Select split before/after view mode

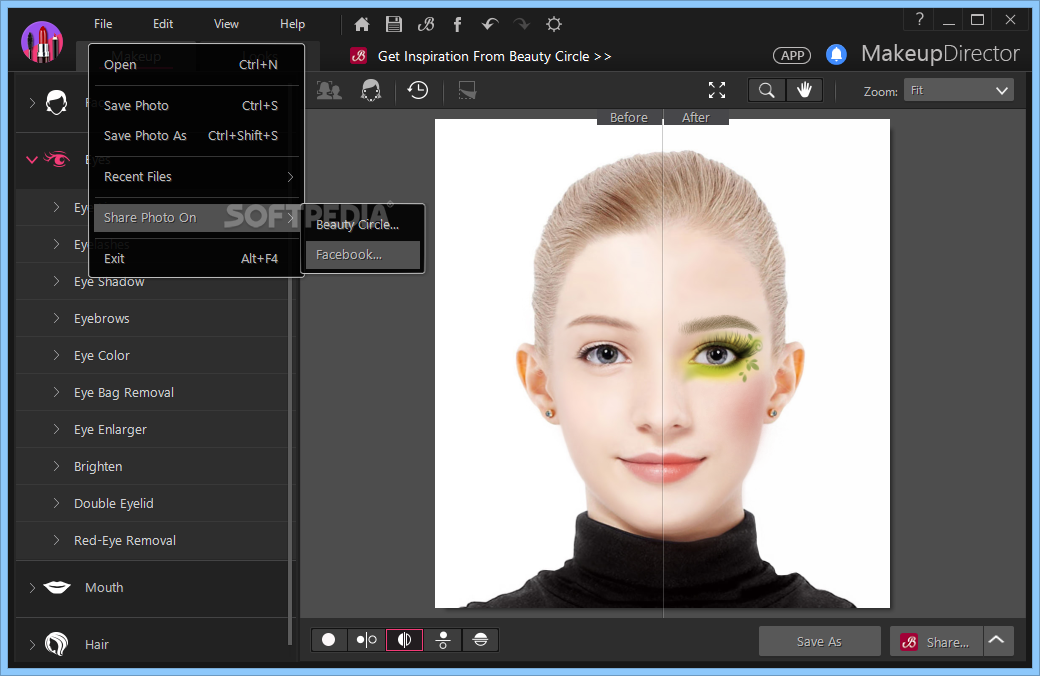click(x=405, y=640)
